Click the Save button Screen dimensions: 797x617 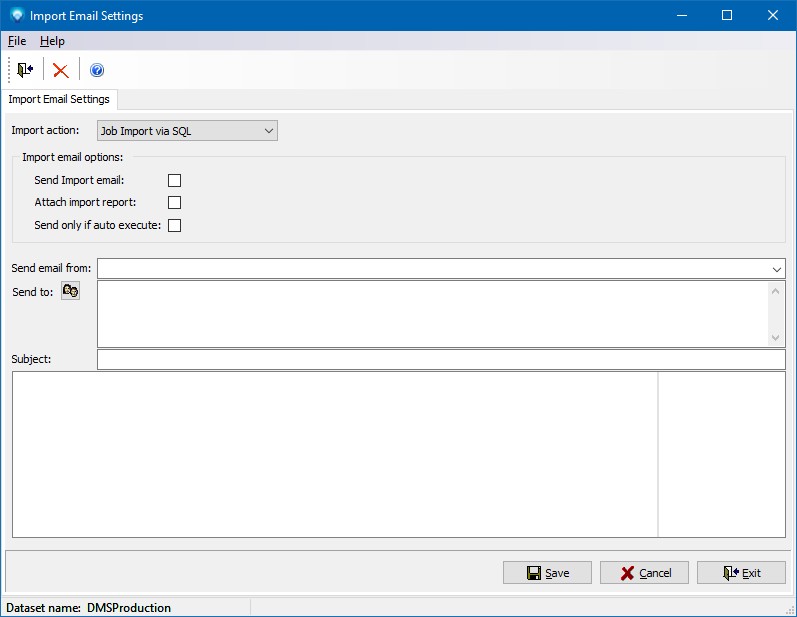pos(547,573)
